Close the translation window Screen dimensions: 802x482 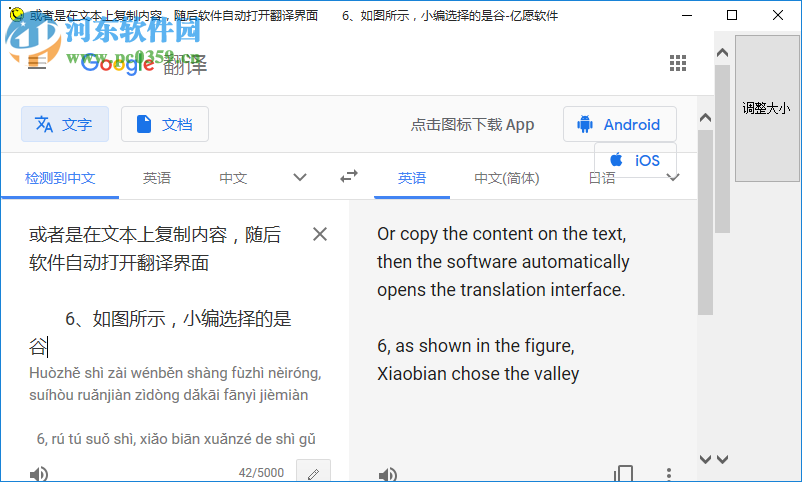coord(777,15)
